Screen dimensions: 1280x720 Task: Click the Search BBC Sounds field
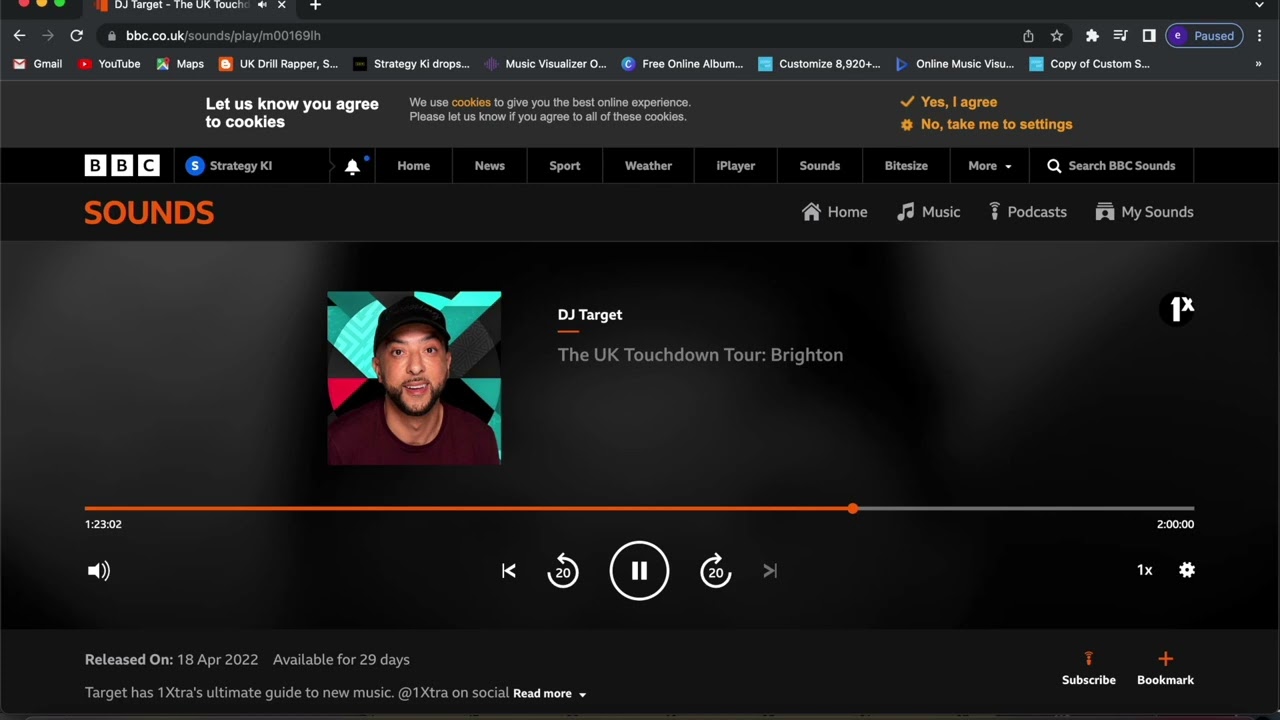(1111, 166)
